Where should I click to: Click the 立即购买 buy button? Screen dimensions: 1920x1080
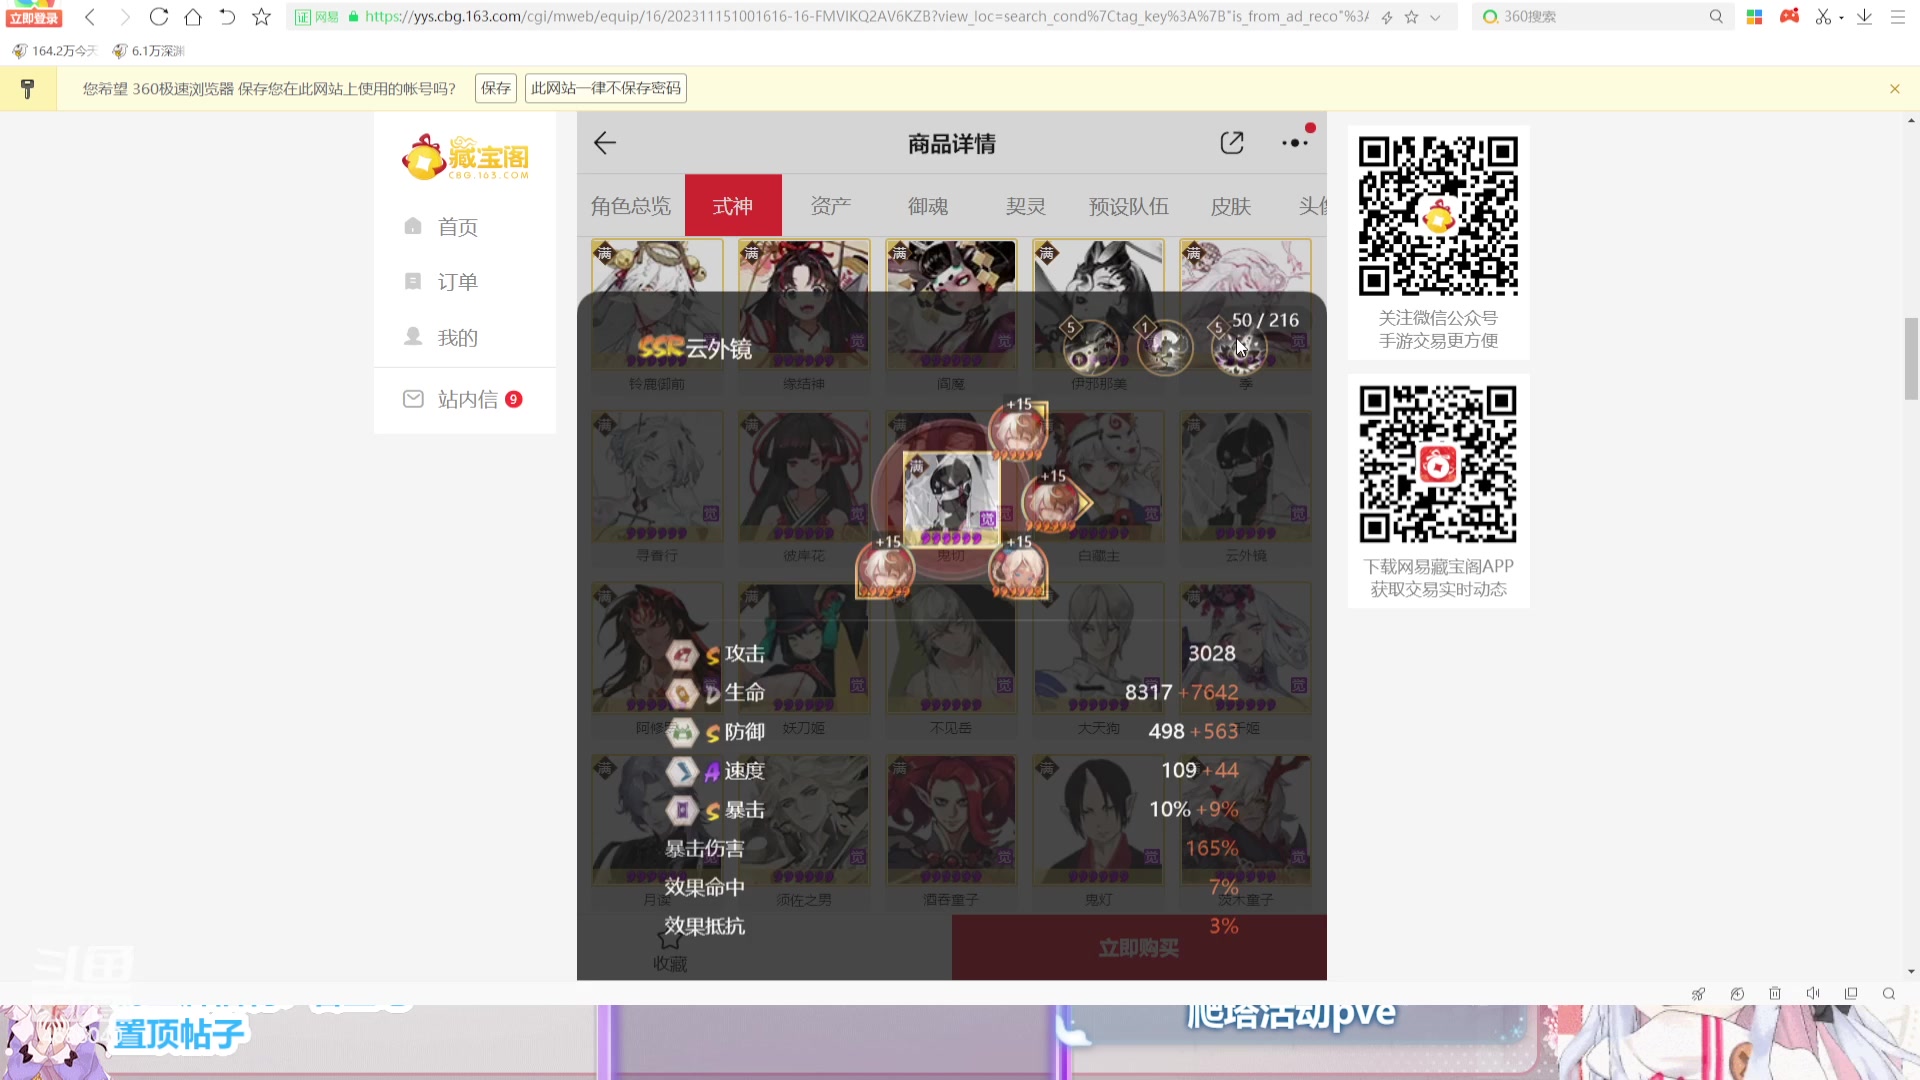point(1139,948)
